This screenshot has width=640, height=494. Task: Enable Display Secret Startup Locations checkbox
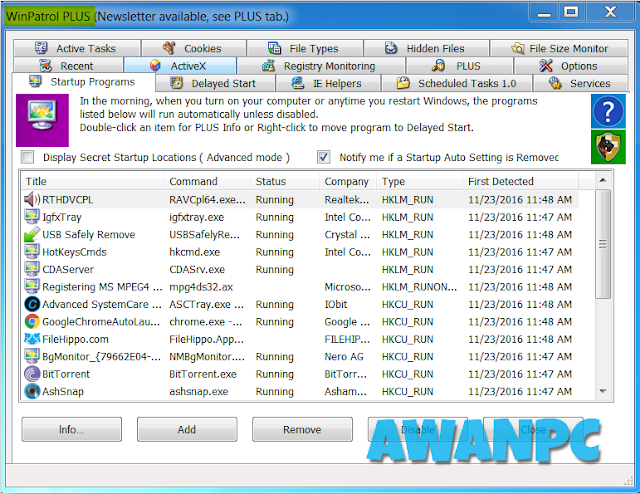coord(27,157)
